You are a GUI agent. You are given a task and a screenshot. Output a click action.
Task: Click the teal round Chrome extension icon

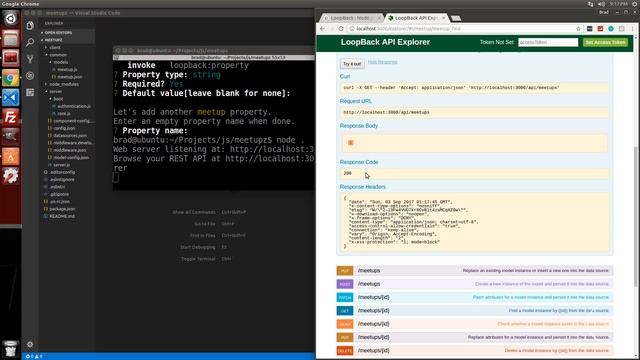pos(611,29)
